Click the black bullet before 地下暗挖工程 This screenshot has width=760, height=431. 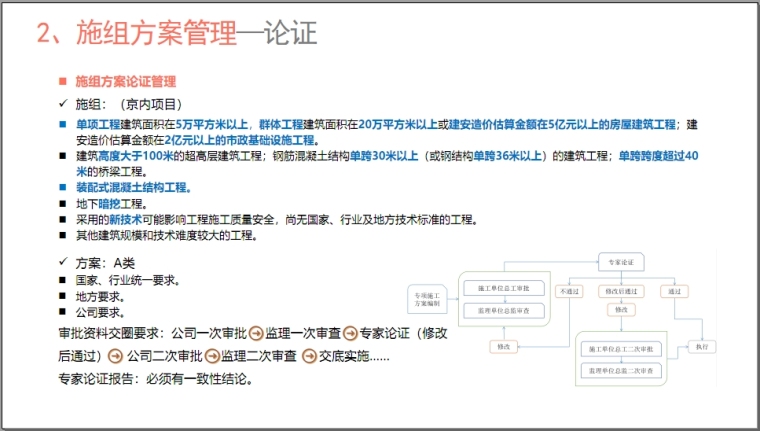pos(63,203)
